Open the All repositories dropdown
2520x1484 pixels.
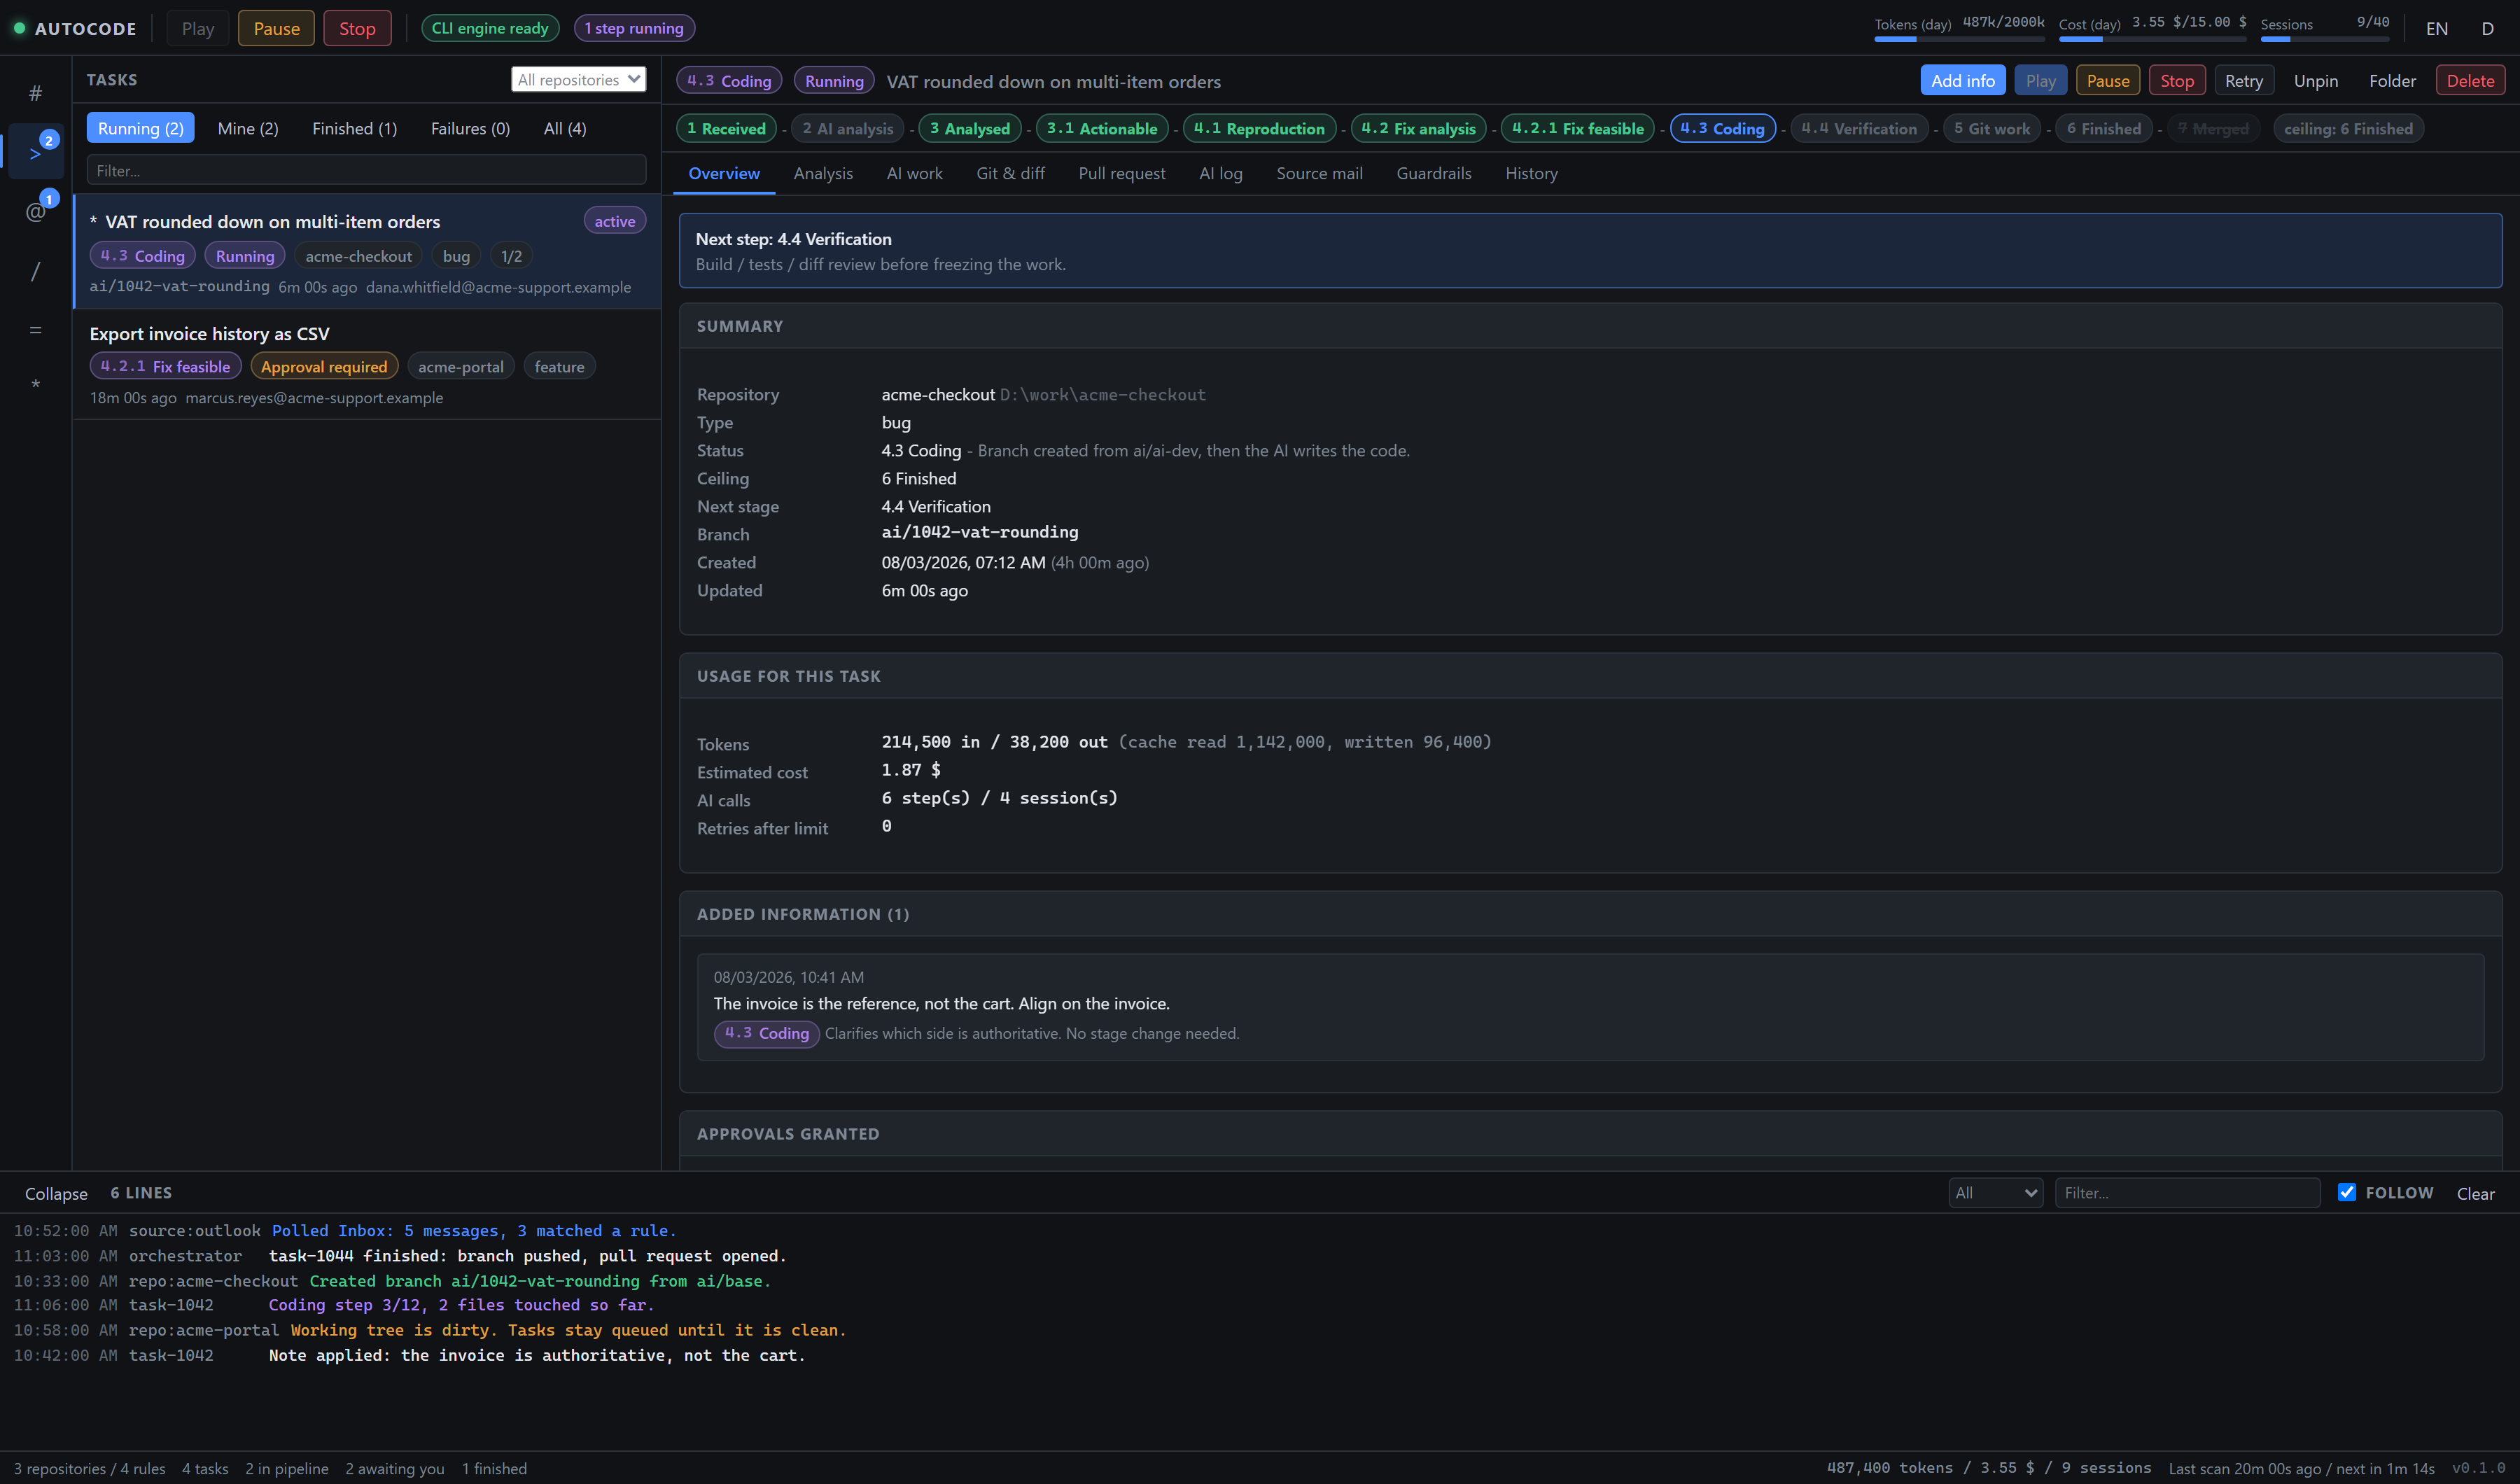579,79
